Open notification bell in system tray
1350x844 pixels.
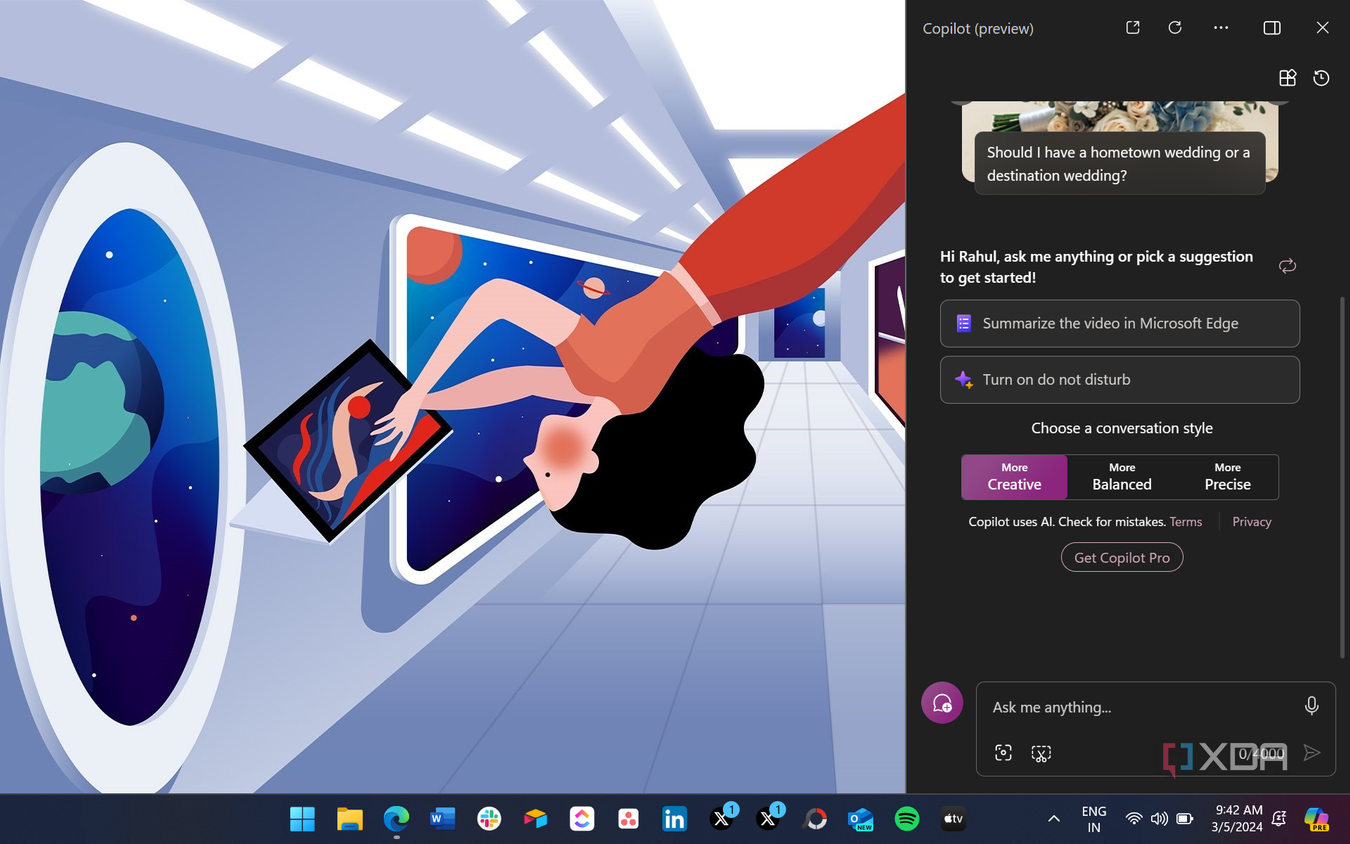coord(1279,819)
